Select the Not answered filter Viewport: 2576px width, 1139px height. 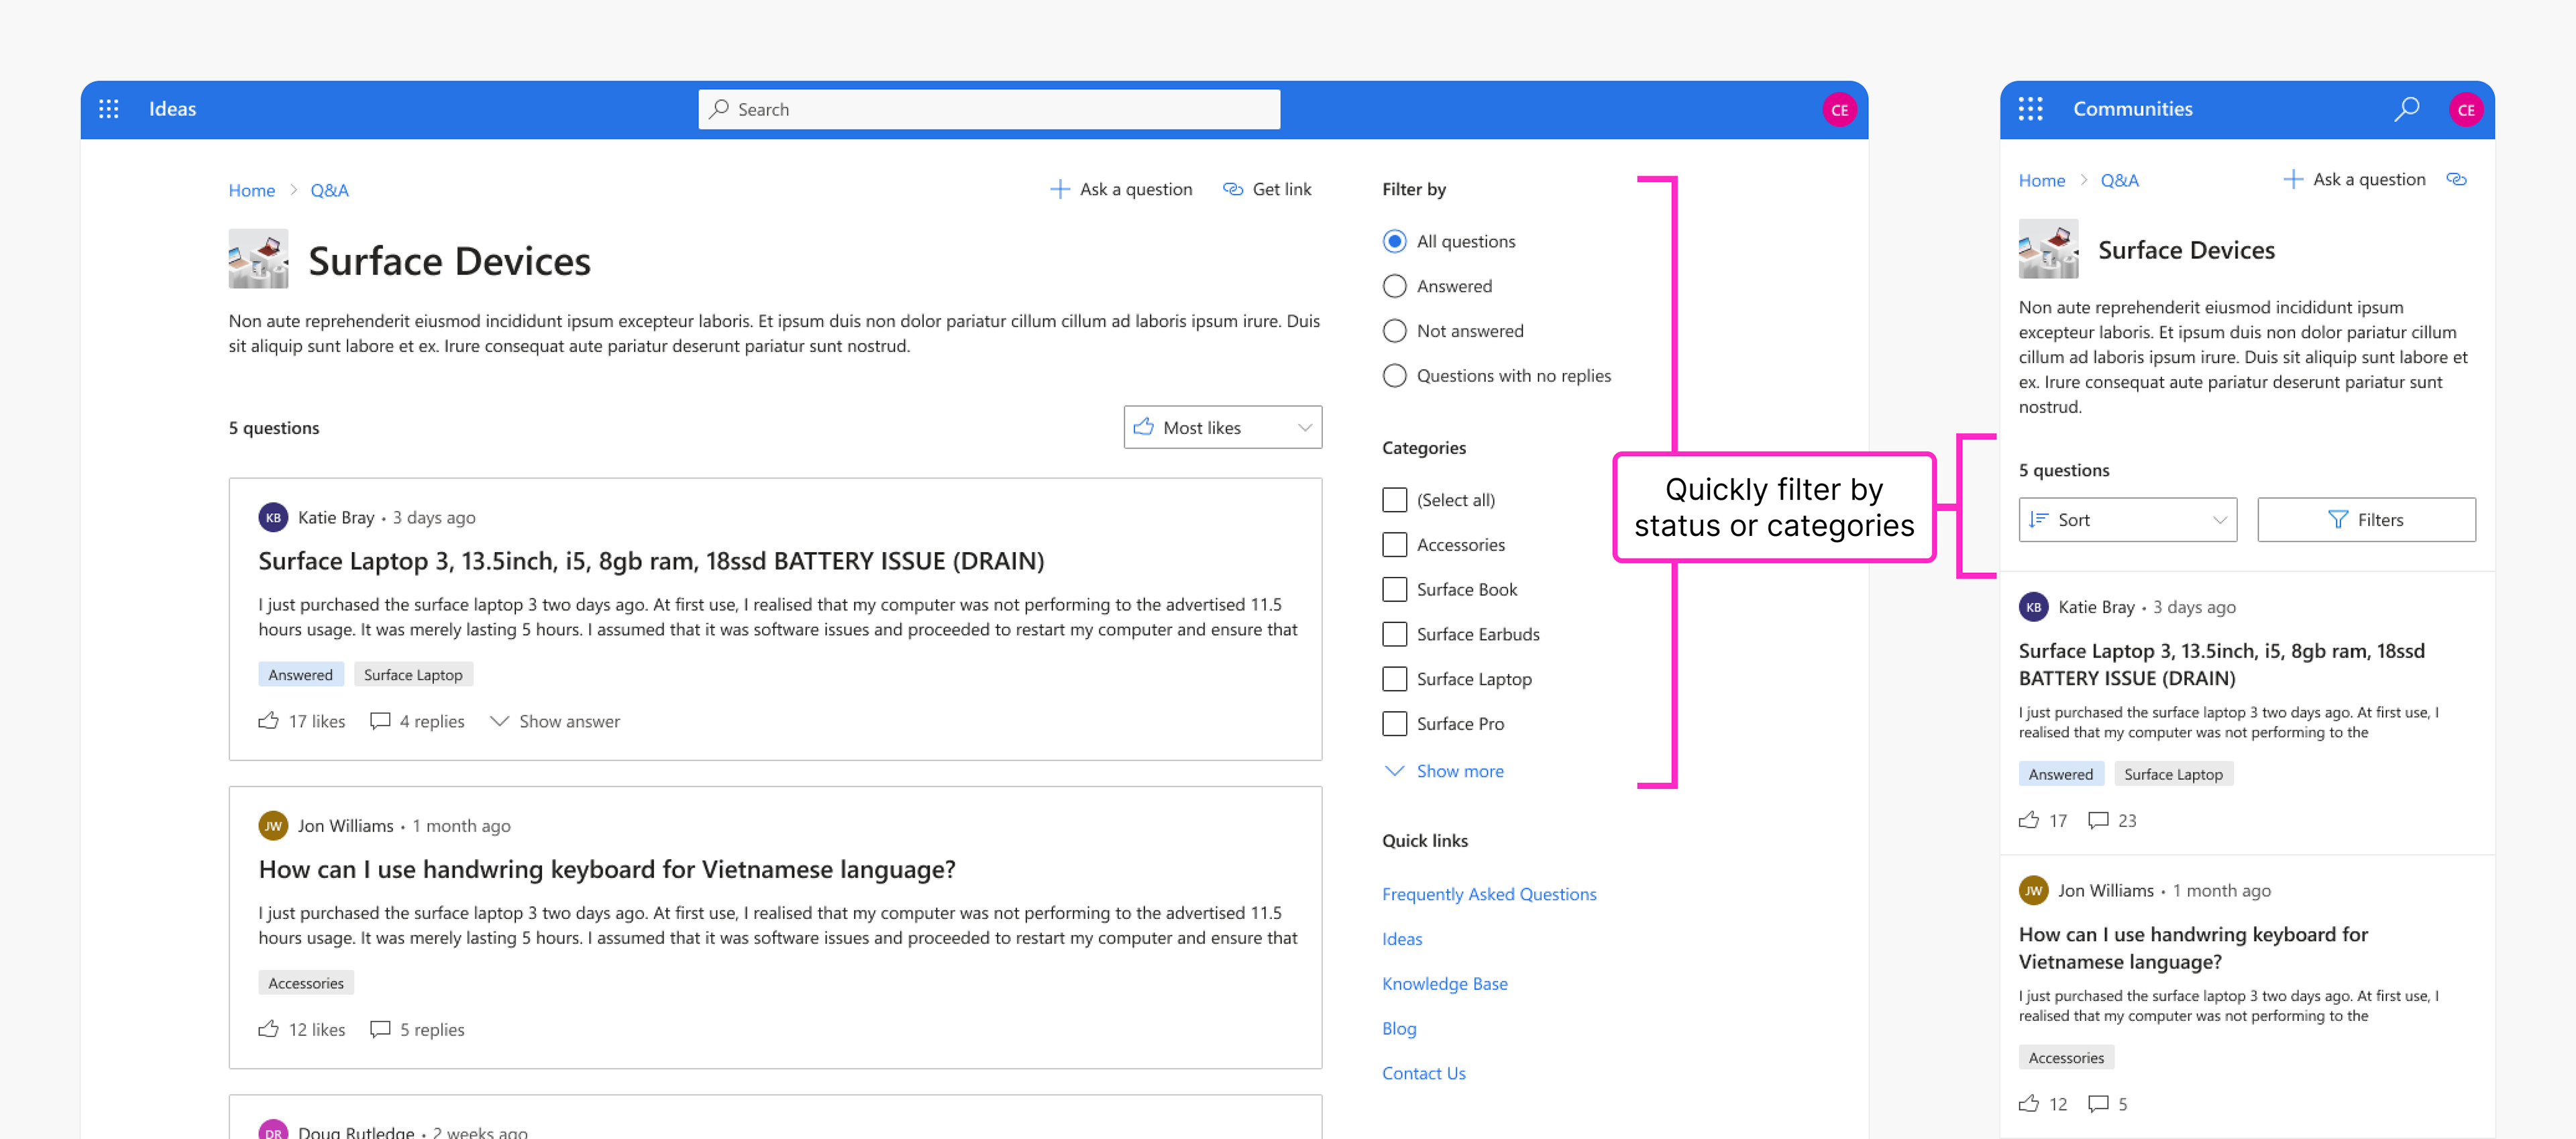[x=1394, y=331]
